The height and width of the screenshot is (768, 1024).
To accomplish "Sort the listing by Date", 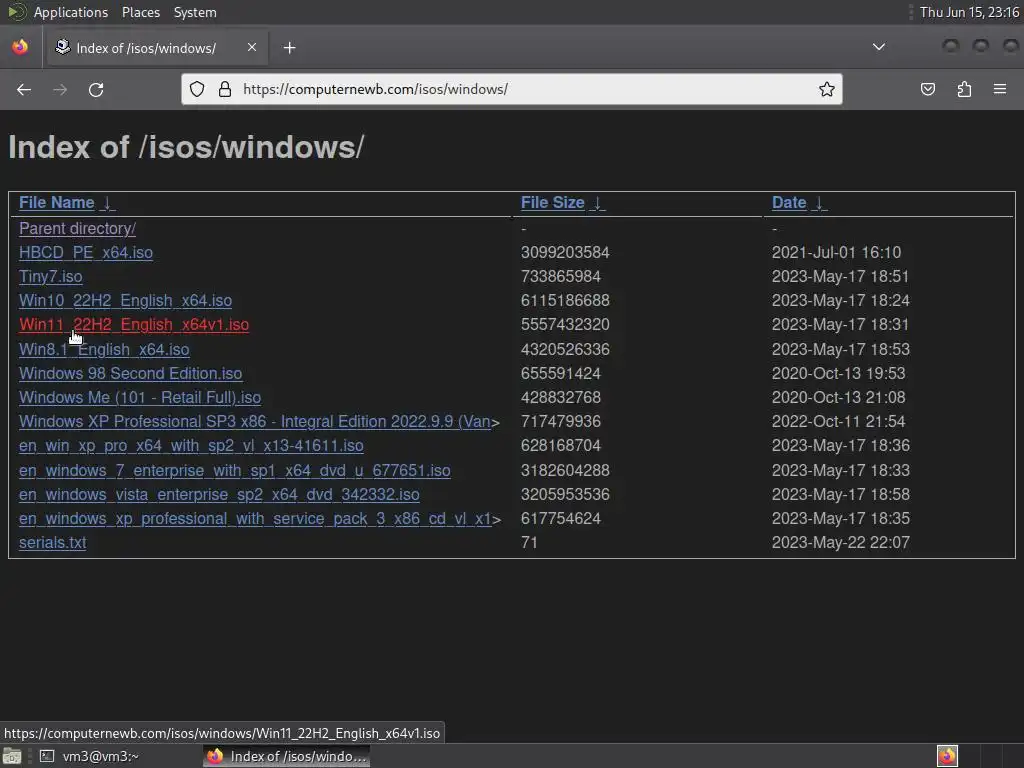I will click(x=789, y=202).
